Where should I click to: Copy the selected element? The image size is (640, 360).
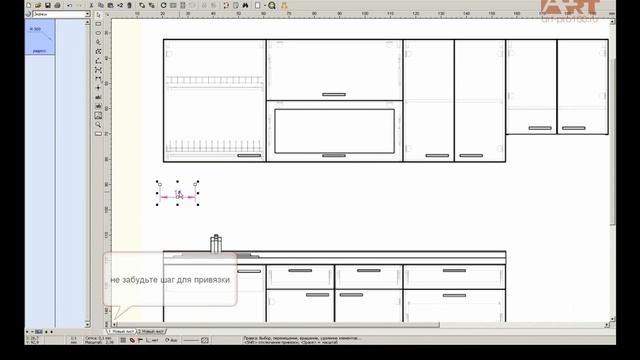(x=101, y=5)
